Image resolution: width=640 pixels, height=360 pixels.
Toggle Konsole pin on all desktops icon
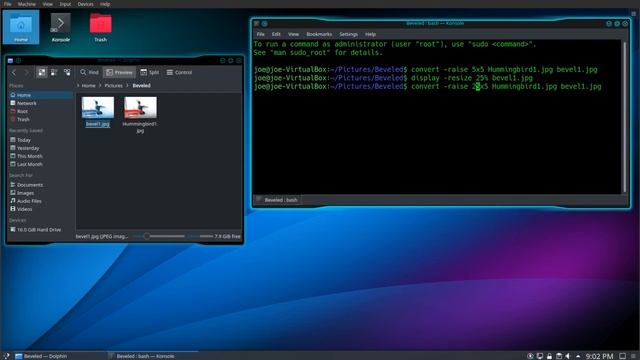coord(264,24)
